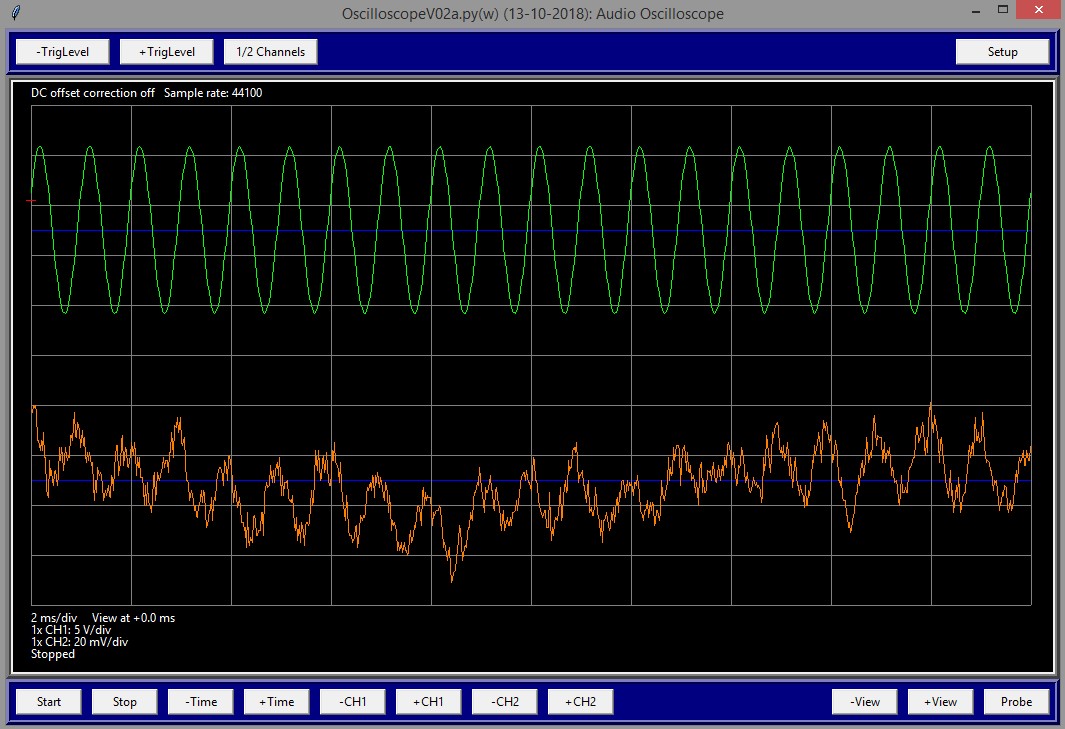The height and width of the screenshot is (729, 1065).
Task: Raise trigger level with +TrigLevel
Action: 166,52
